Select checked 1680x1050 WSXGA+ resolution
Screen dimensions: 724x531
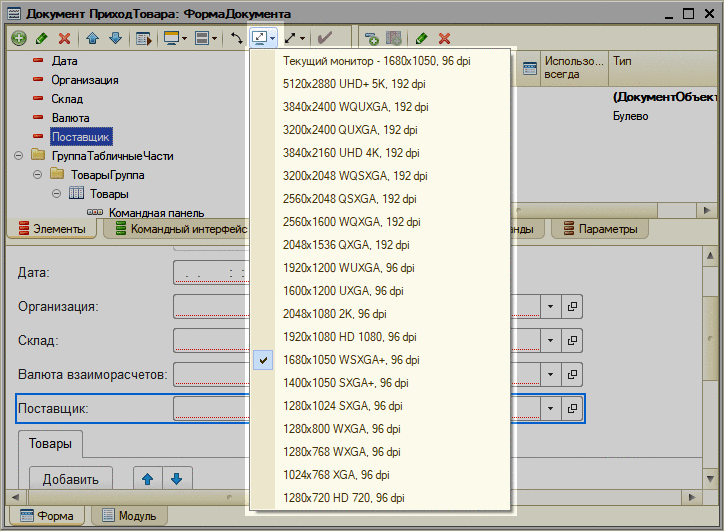tap(380, 360)
